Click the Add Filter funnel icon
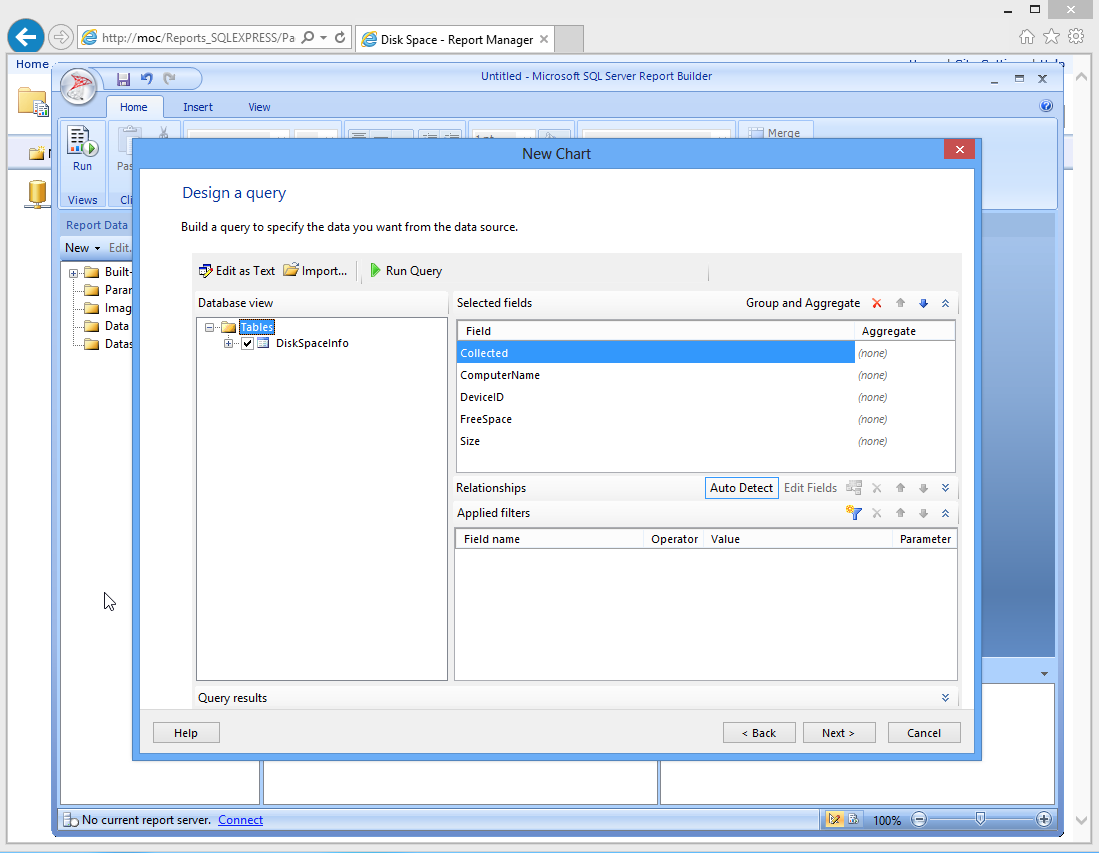This screenshot has width=1099, height=853. tap(853, 513)
